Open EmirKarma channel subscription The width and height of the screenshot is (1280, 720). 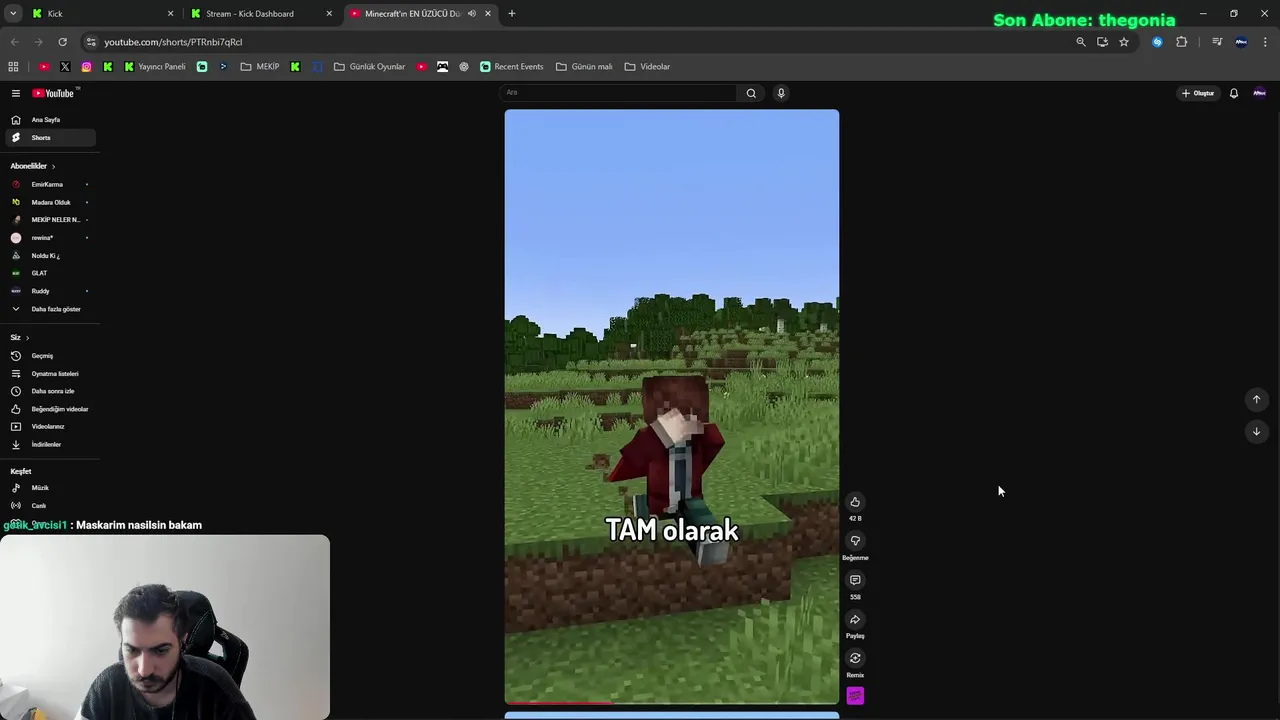(48, 184)
